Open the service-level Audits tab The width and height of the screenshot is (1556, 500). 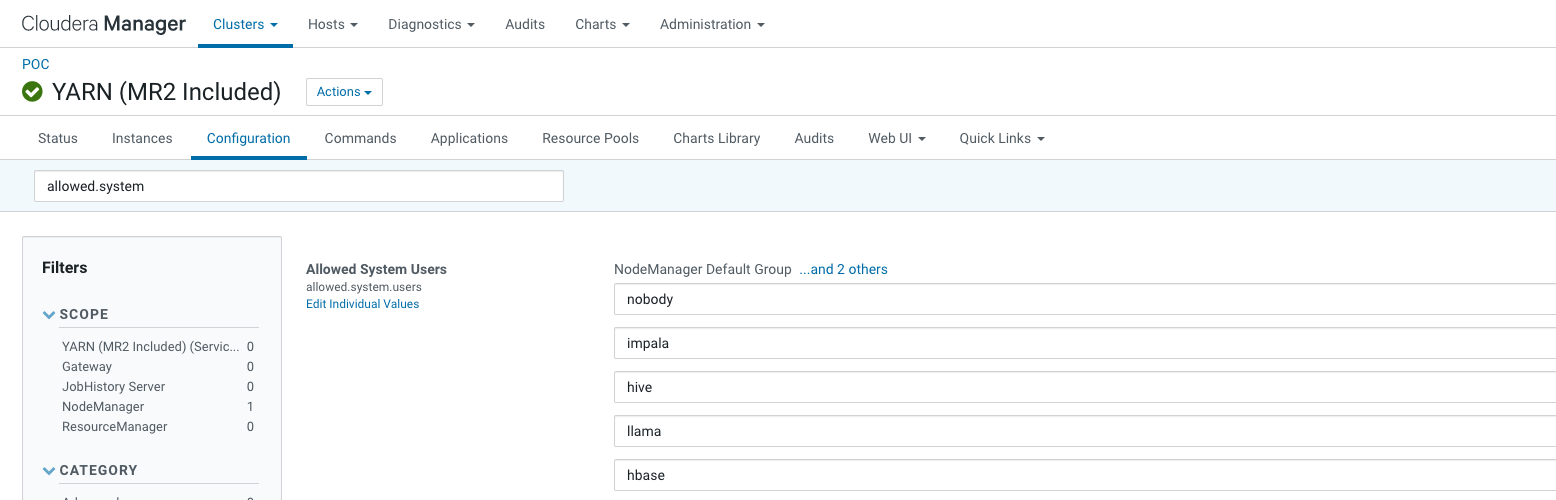(814, 138)
